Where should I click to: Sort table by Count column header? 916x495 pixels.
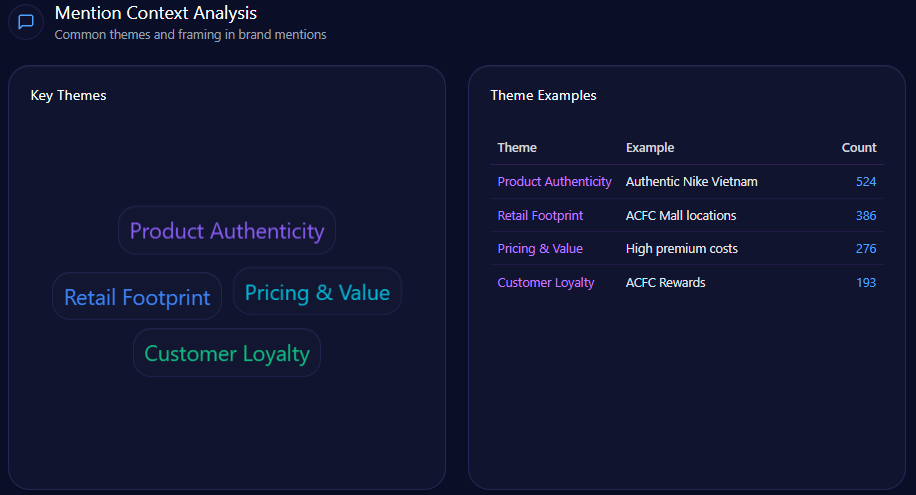pos(859,148)
